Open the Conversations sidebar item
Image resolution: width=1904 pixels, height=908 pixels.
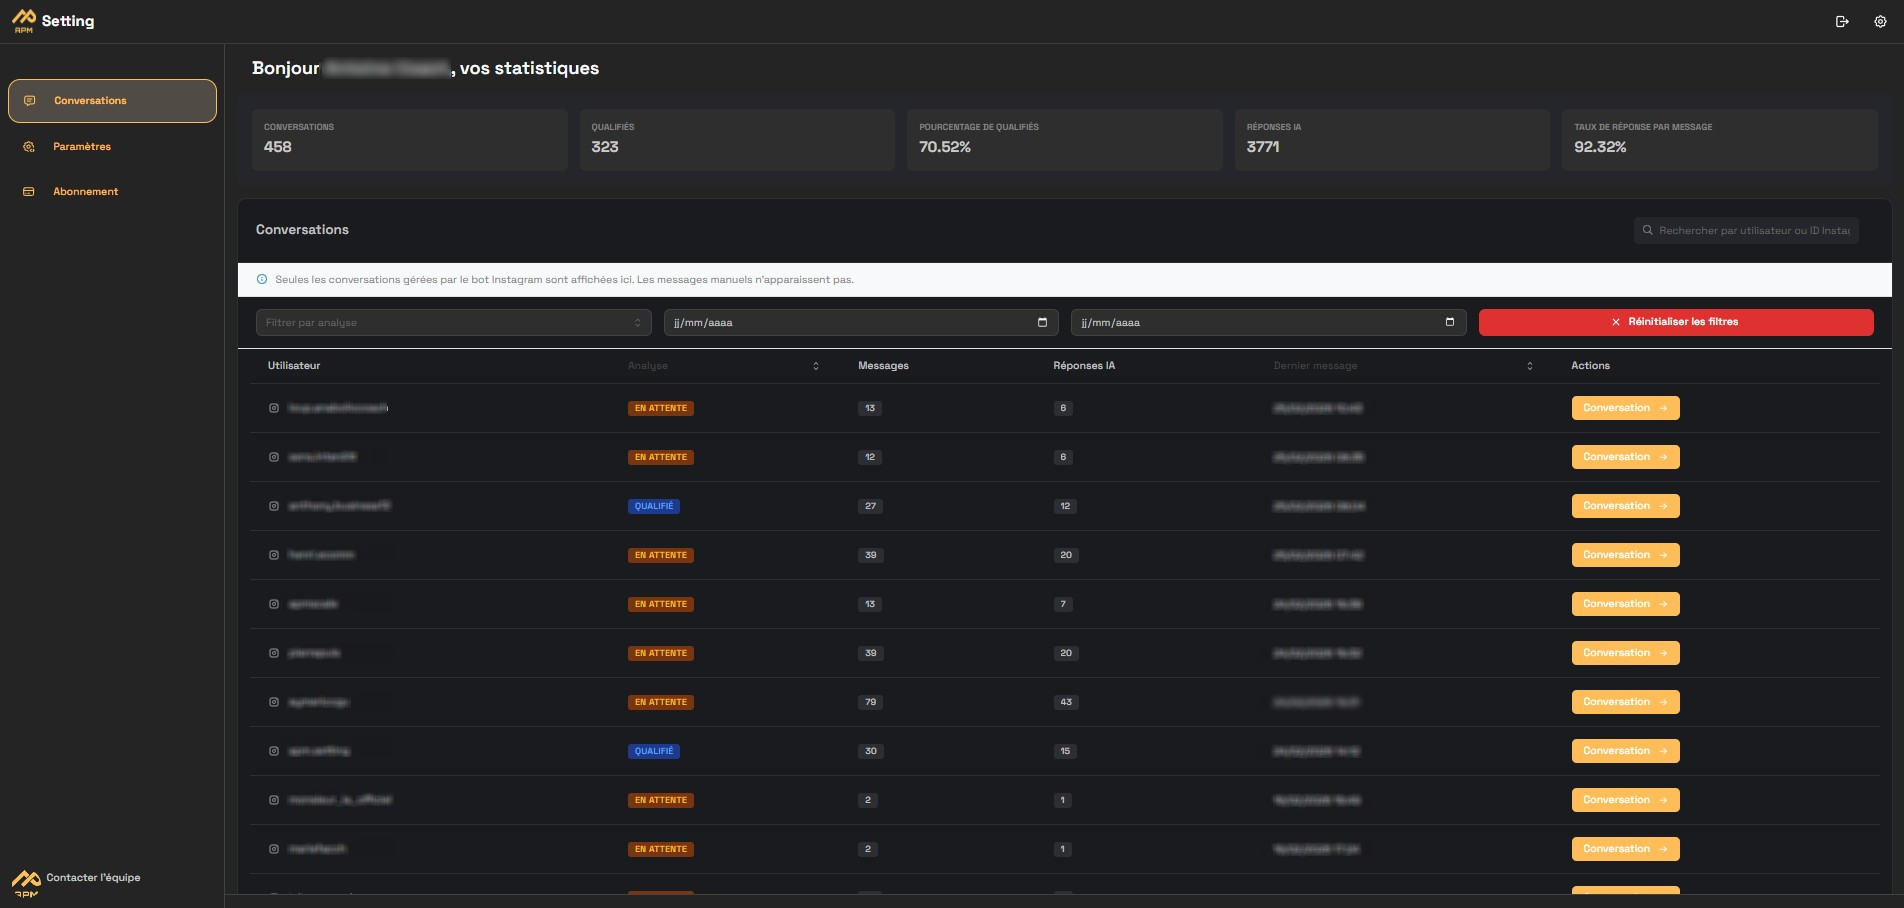112,101
